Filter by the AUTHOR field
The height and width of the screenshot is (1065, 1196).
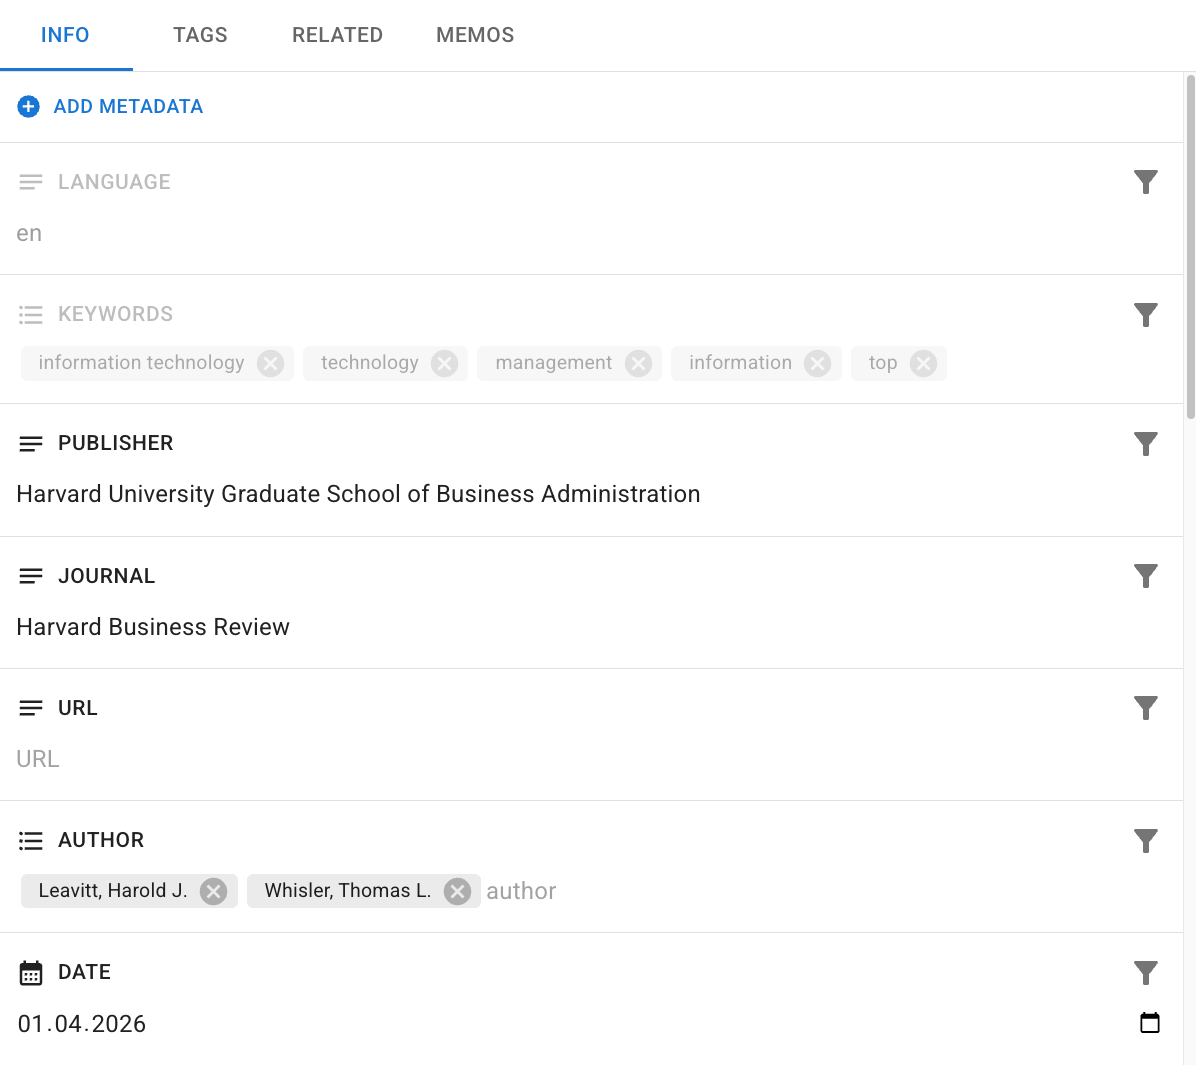pos(1146,840)
